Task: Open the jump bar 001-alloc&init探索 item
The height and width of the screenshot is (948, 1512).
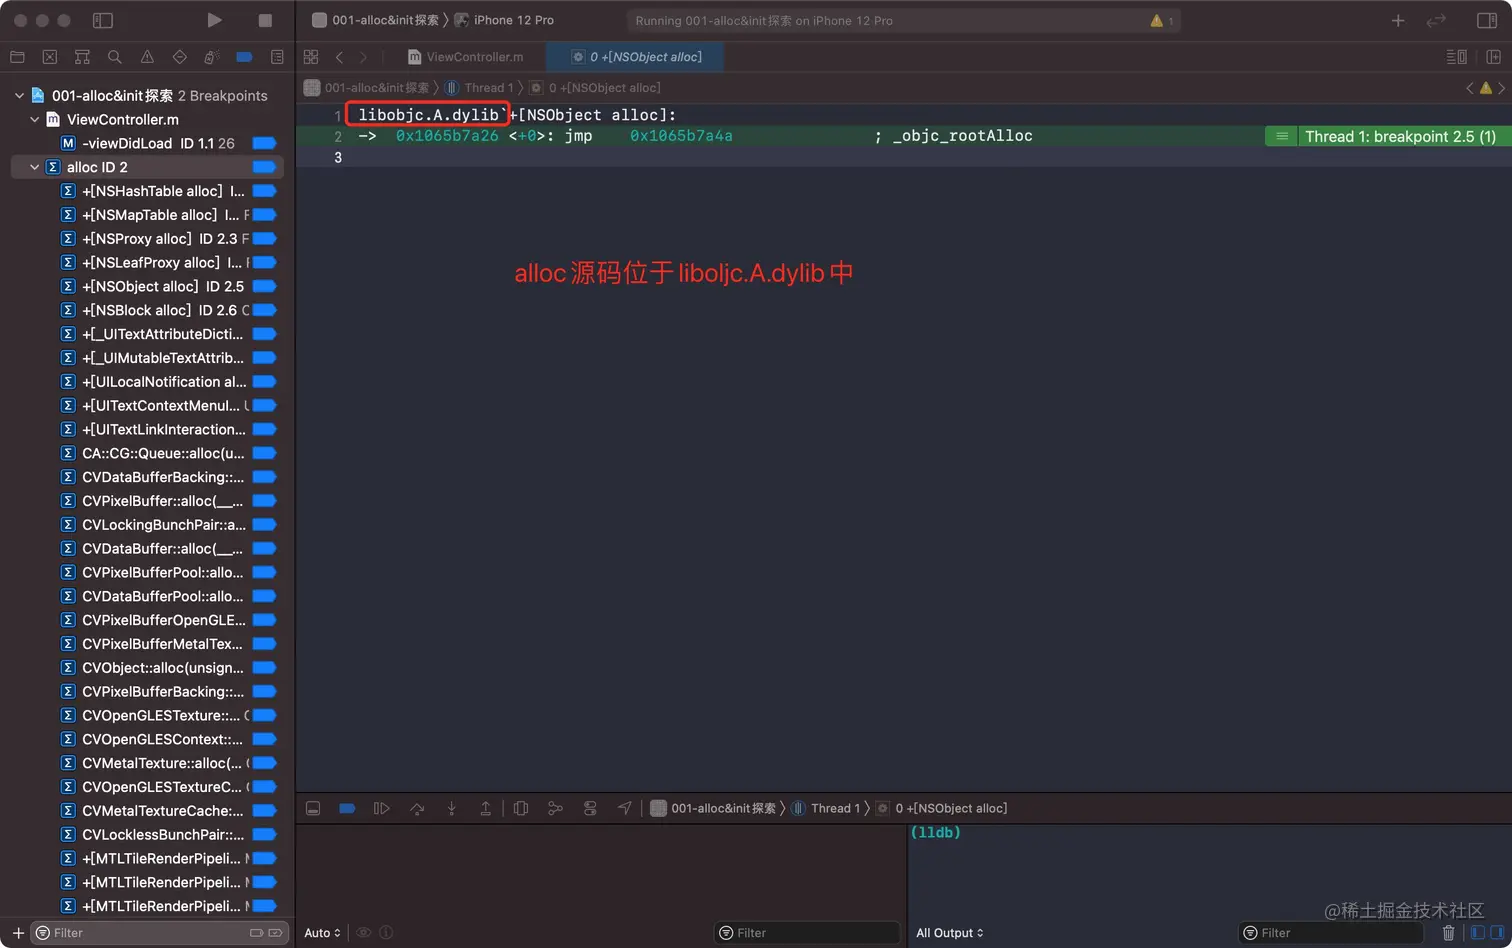Action: 366,88
